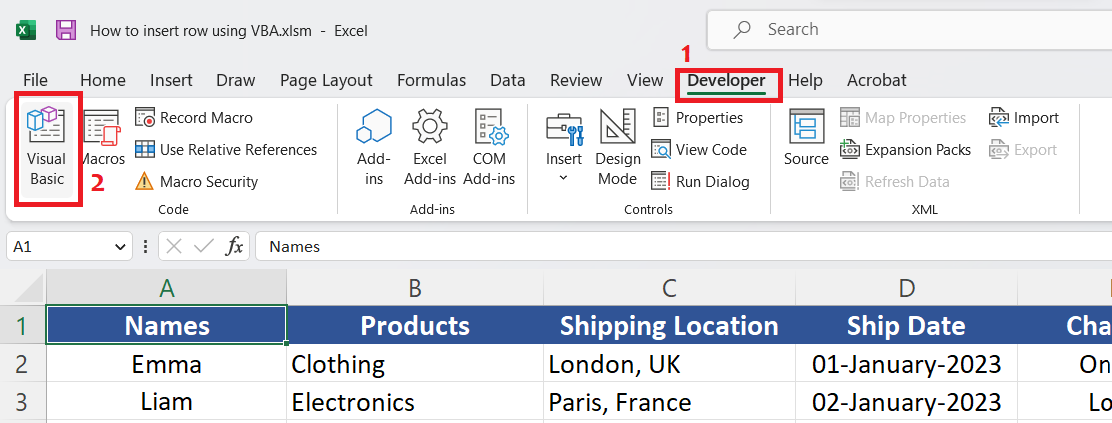Click the Save icon in title bar
This screenshot has width=1112, height=423.
[66, 30]
